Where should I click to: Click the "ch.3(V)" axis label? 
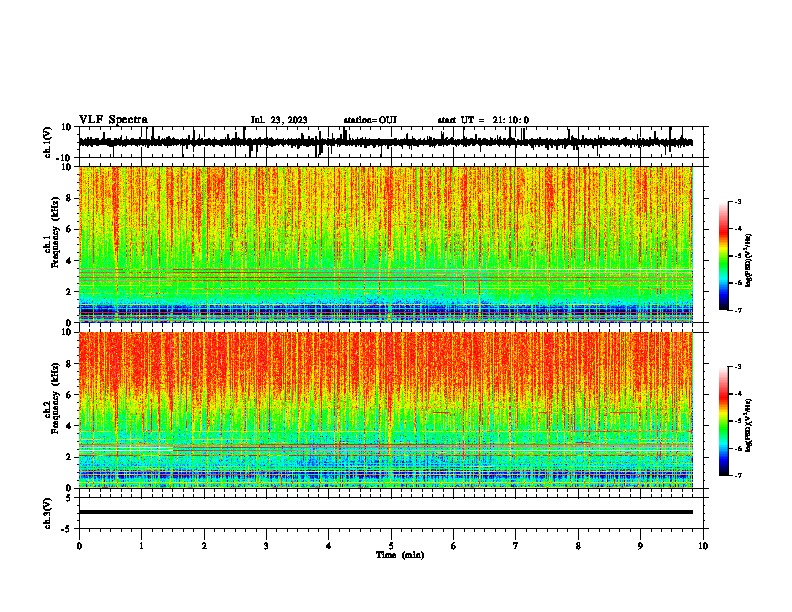tap(48, 513)
